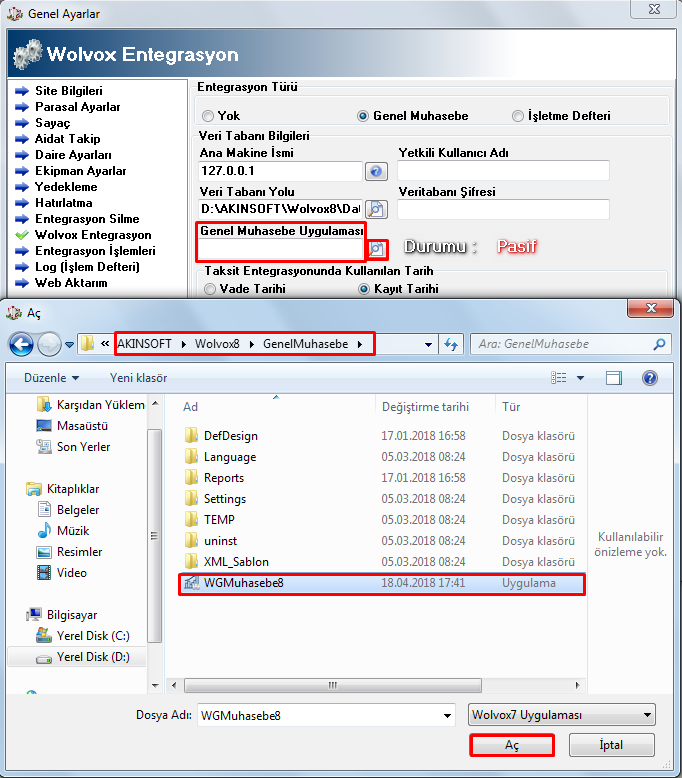This screenshot has width=682, height=778.
Task: Select Masaüstü in navigation pane
Action: pyautogui.click(x=72, y=426)
